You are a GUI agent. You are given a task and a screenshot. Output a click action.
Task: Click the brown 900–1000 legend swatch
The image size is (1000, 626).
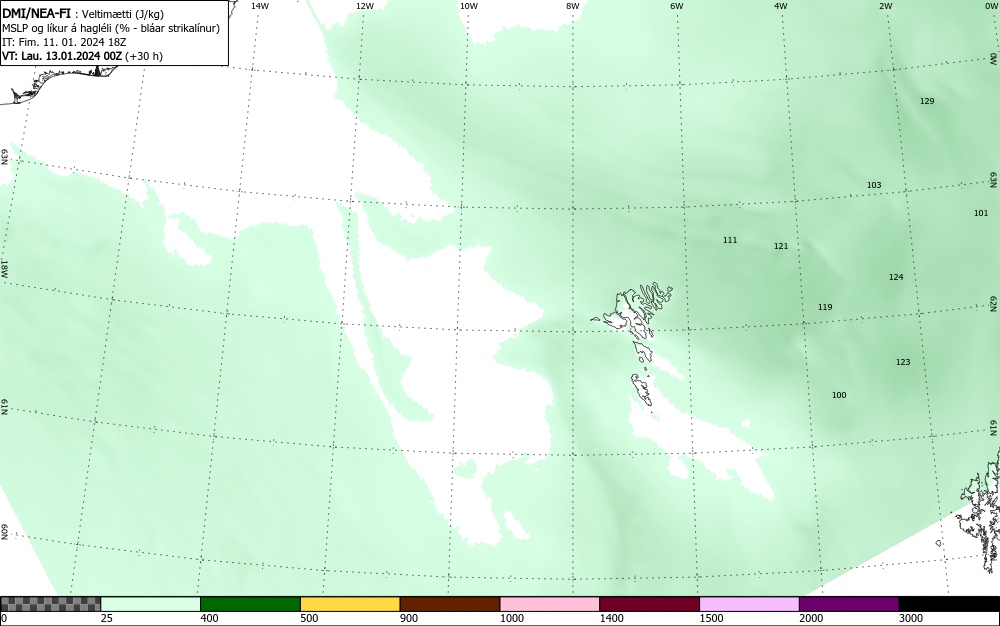point(450,604)
